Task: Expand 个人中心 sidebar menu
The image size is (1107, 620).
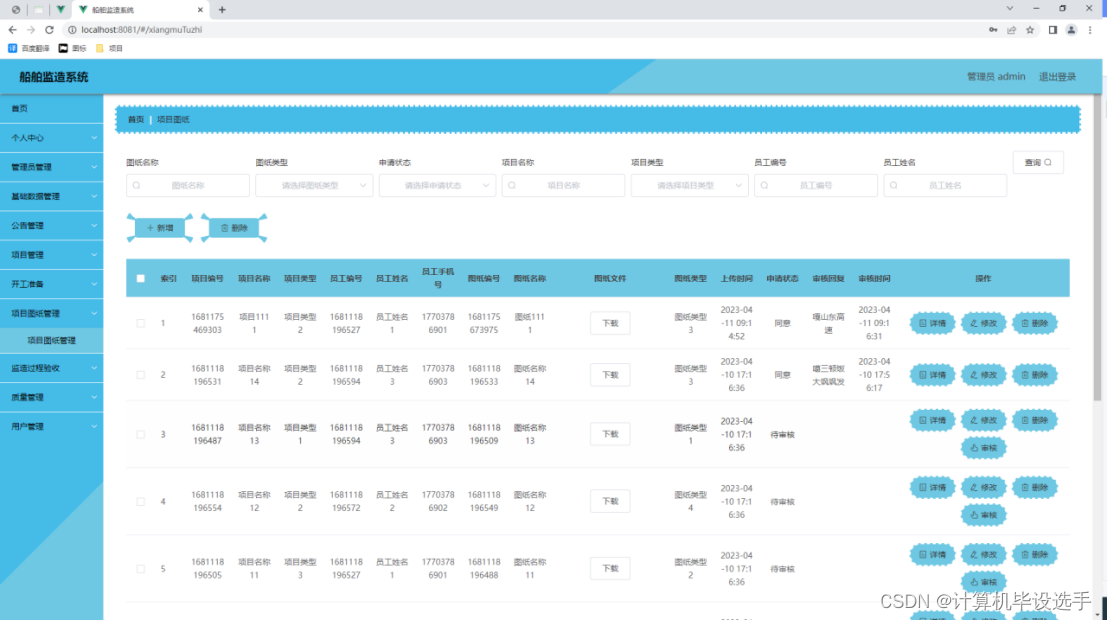Action: point(52,138)
